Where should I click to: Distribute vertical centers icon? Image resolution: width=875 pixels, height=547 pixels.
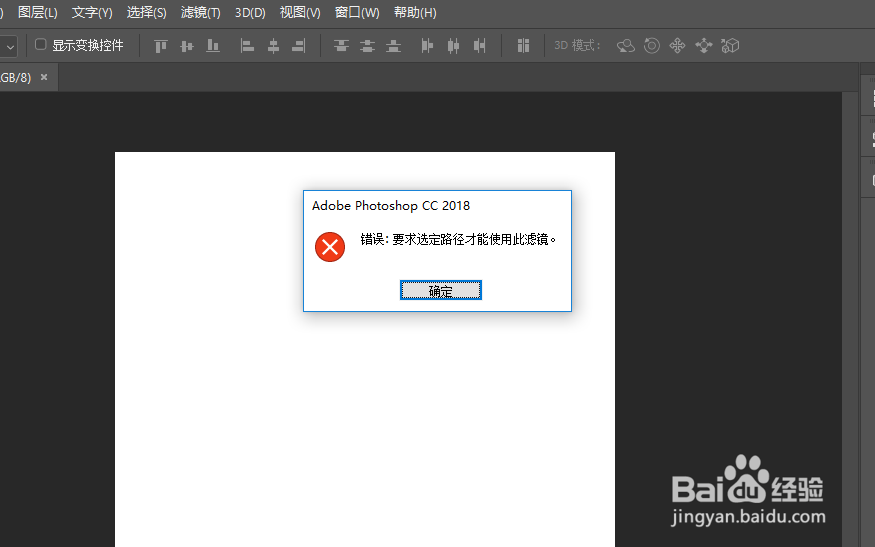point(367,46)
